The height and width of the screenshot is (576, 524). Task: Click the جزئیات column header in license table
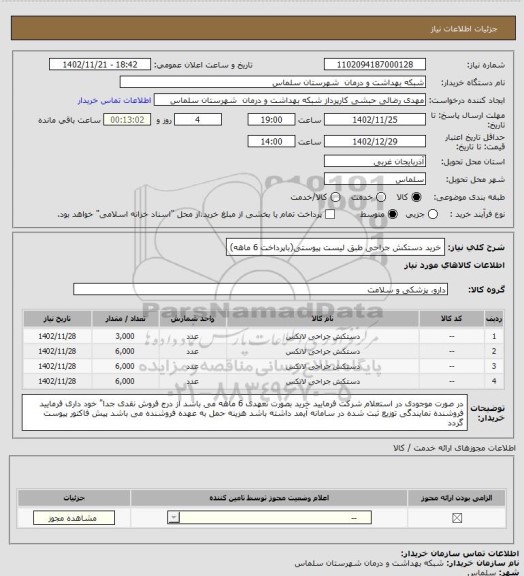(x=74, y=498)
